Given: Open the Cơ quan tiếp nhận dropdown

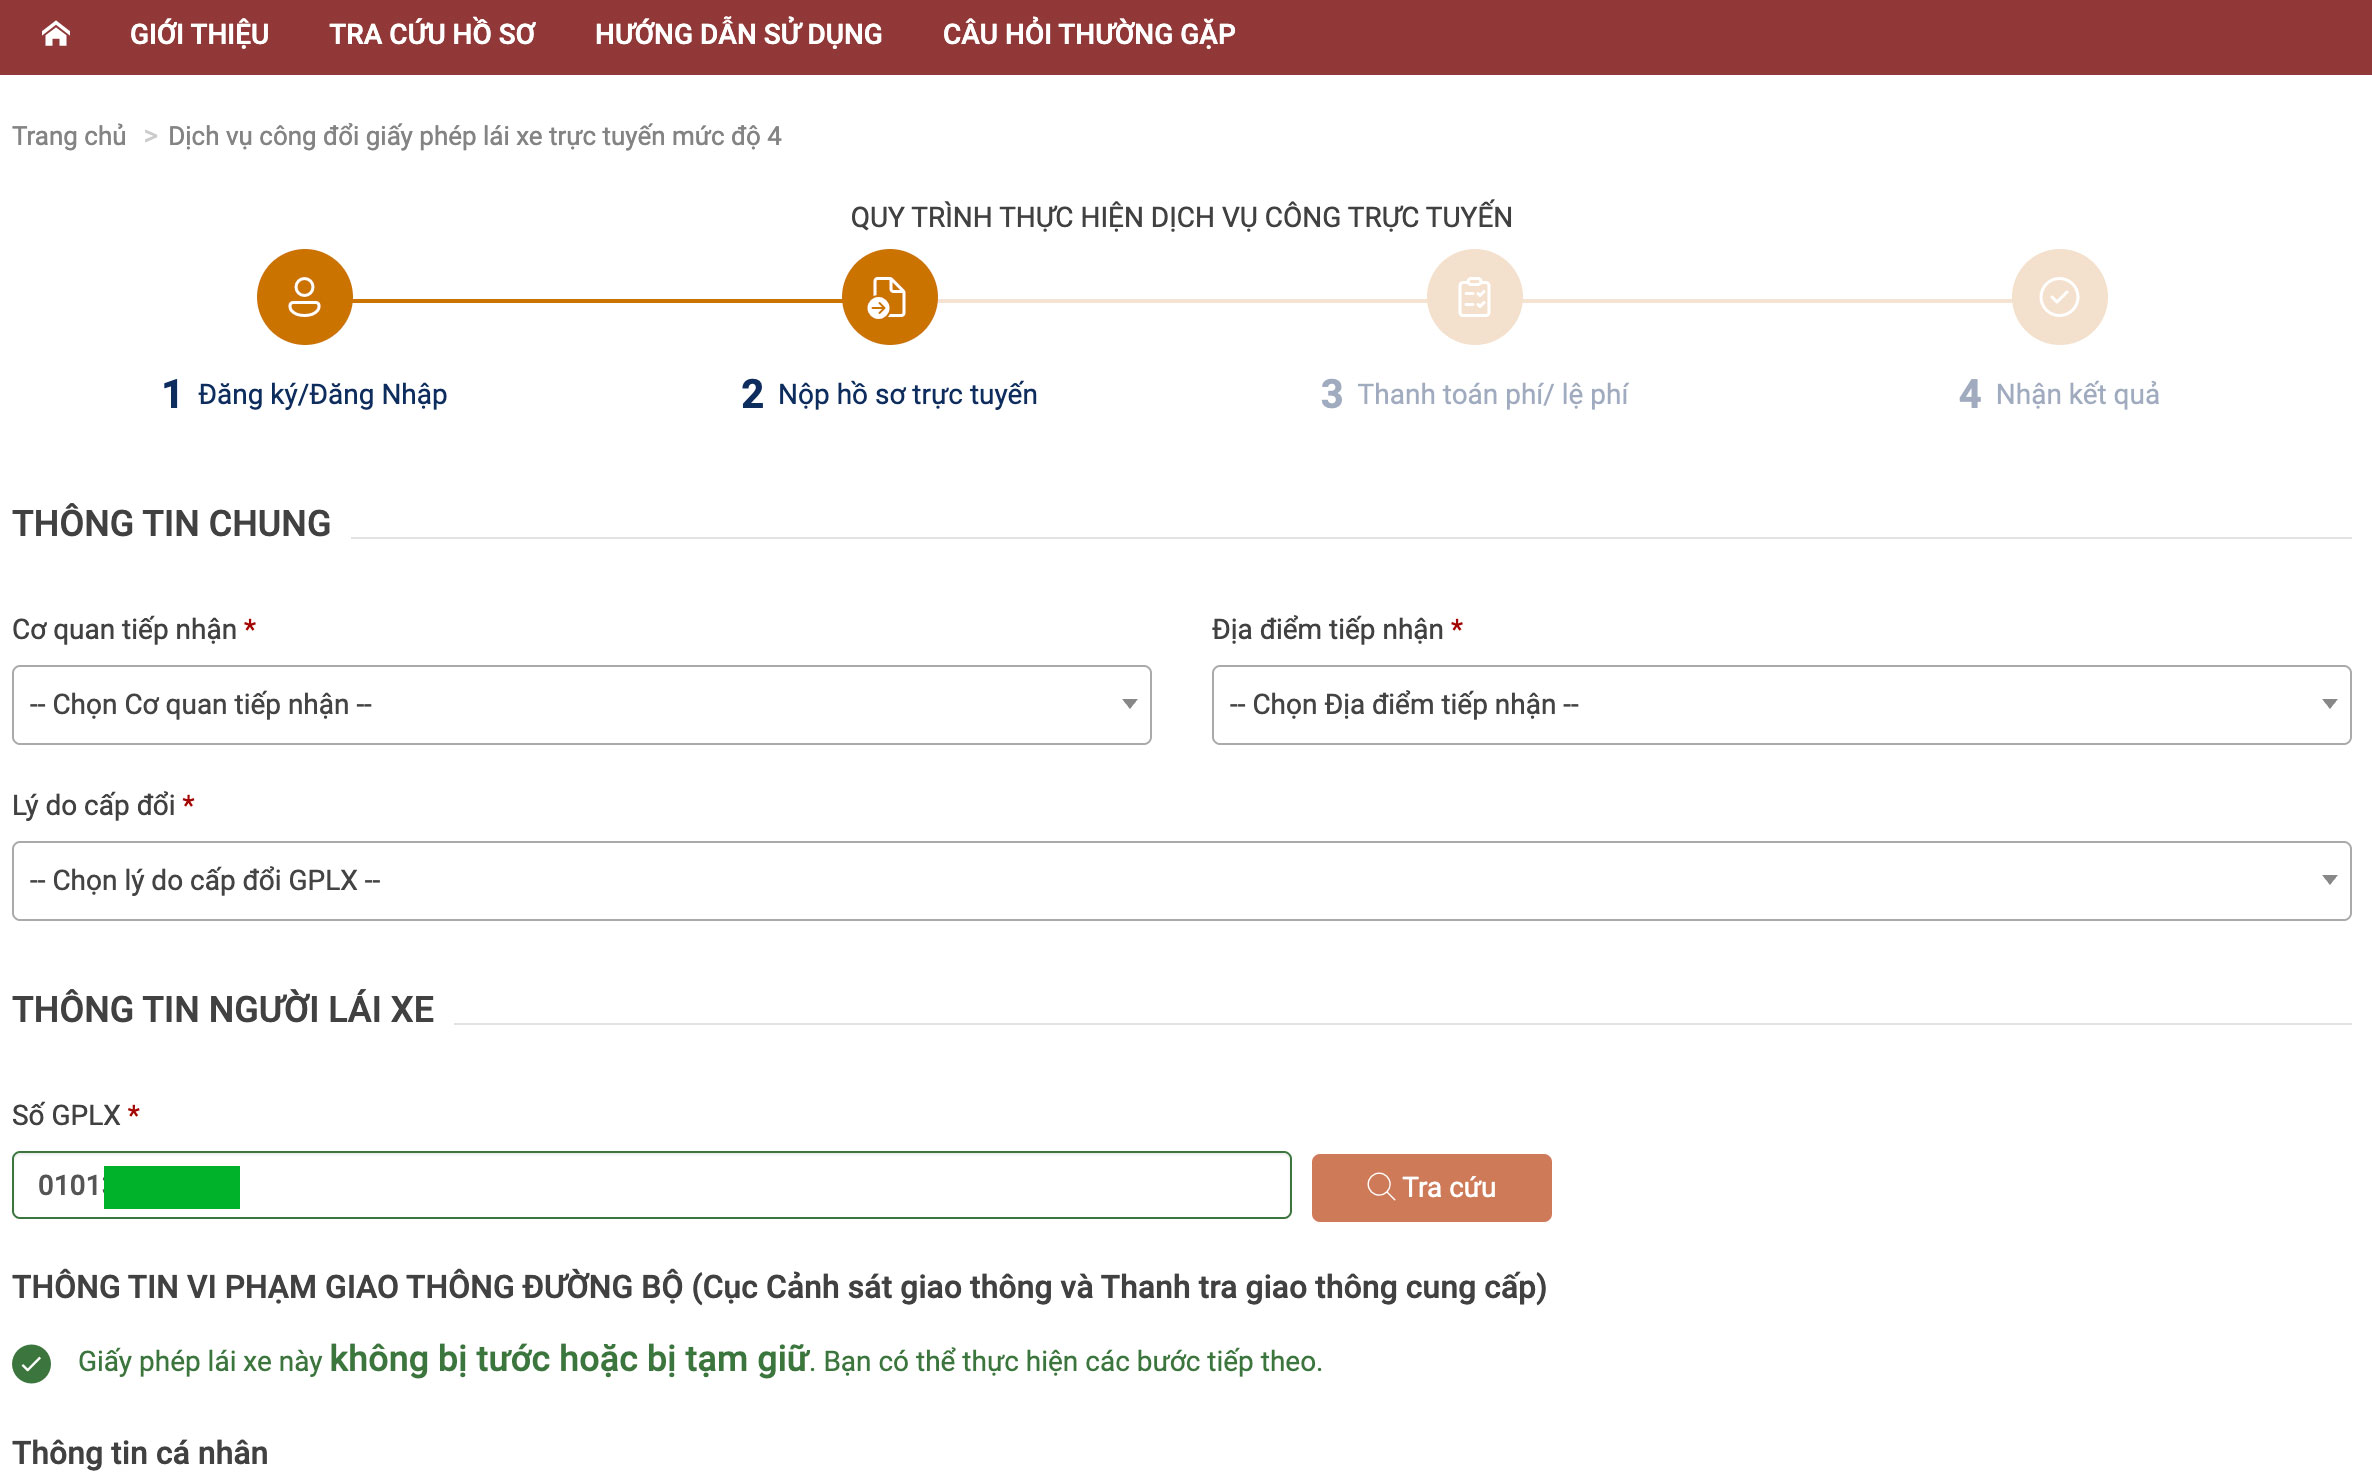Looking at the screenshot, I should 581,705.
